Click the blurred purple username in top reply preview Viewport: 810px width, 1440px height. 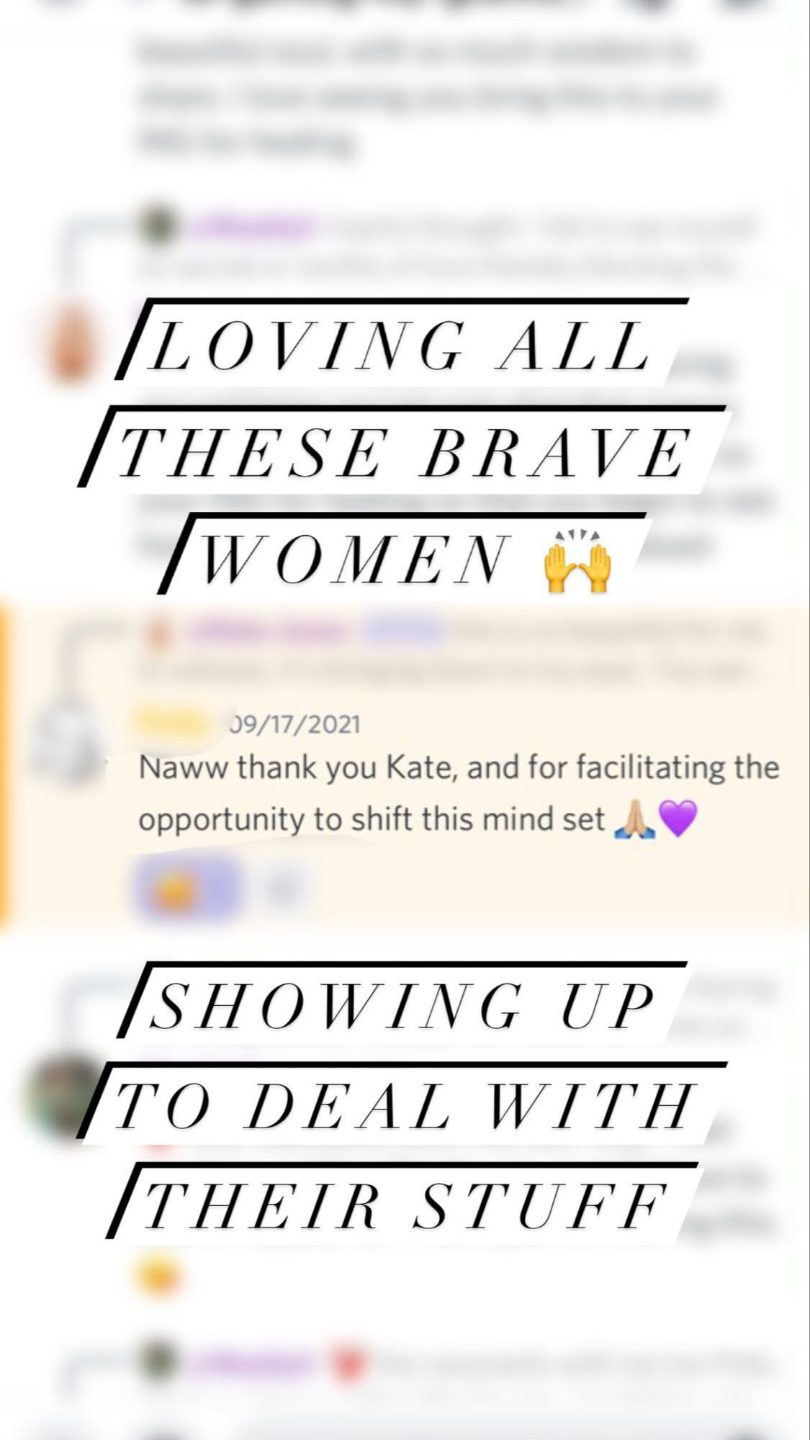tap(255, 227)
